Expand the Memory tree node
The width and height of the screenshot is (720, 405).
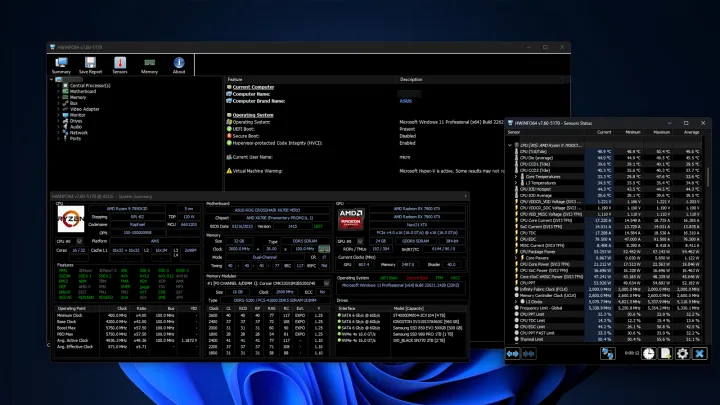(x=58, y=97)
